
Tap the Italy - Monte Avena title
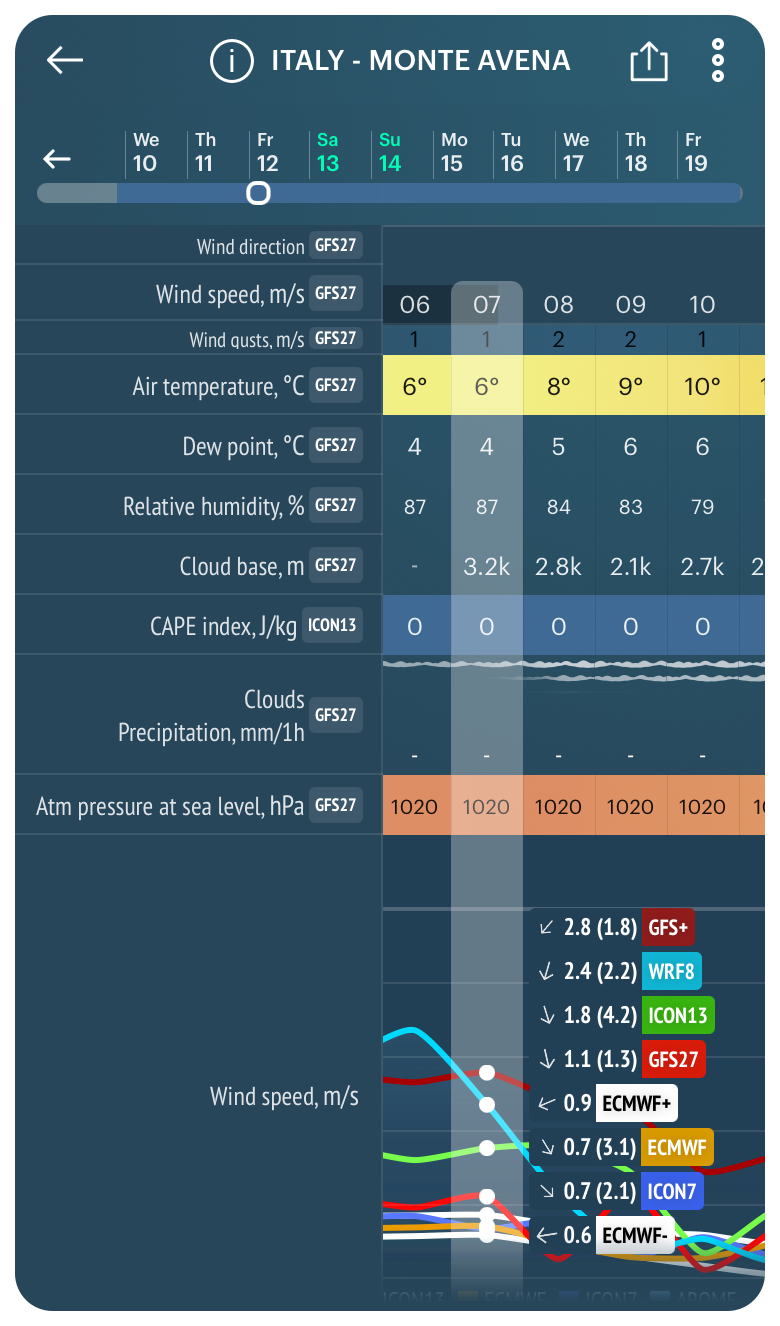[420, 61]
